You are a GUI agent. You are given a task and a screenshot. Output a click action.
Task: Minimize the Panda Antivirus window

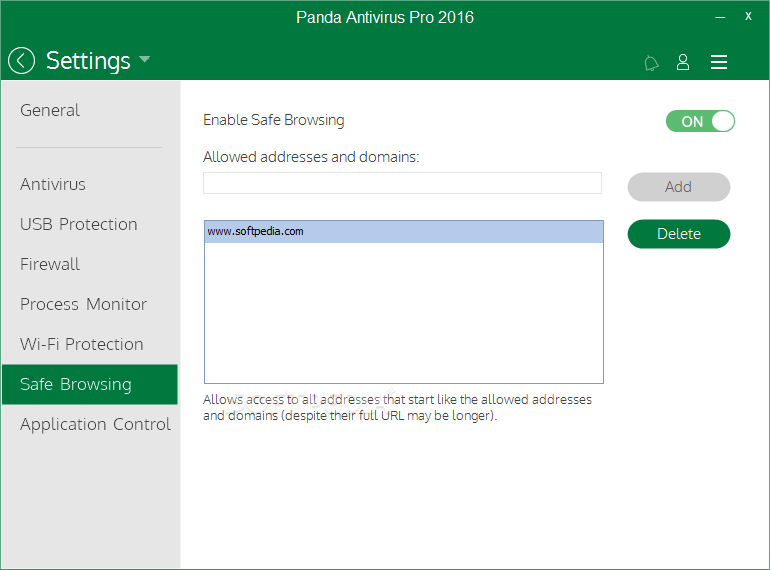[x=720, y=17]
